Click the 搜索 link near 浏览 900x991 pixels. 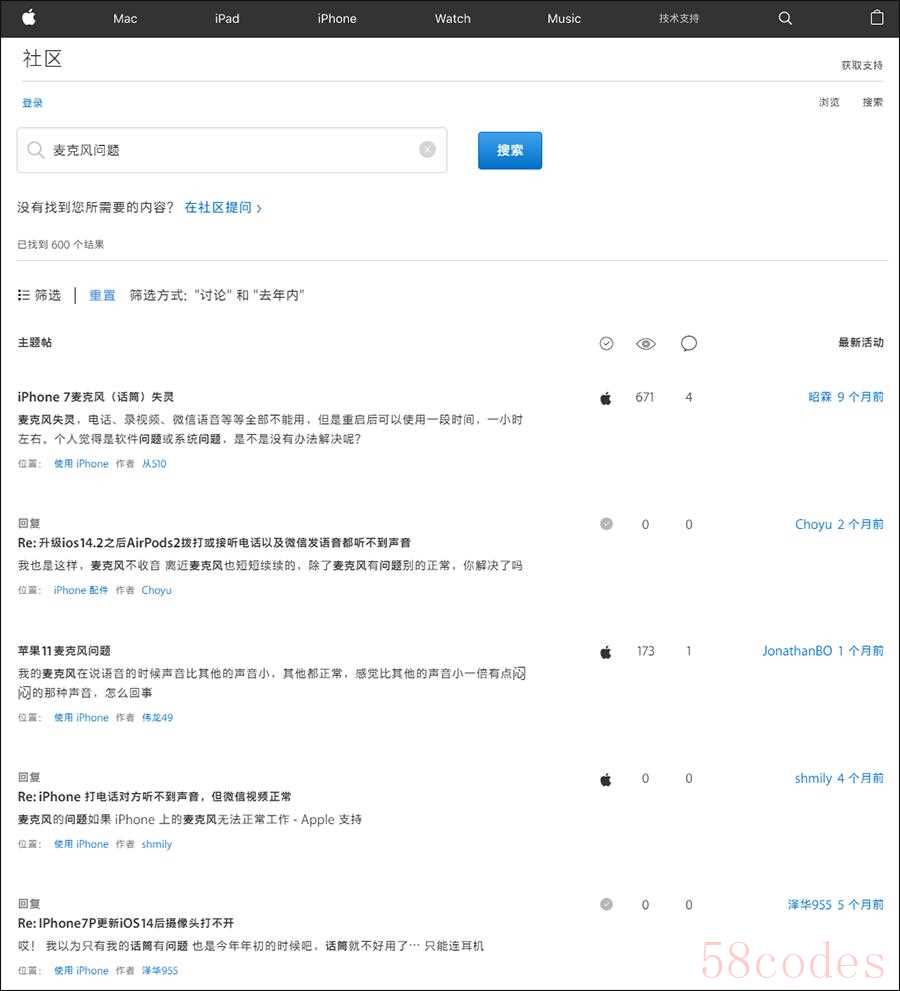873,102
